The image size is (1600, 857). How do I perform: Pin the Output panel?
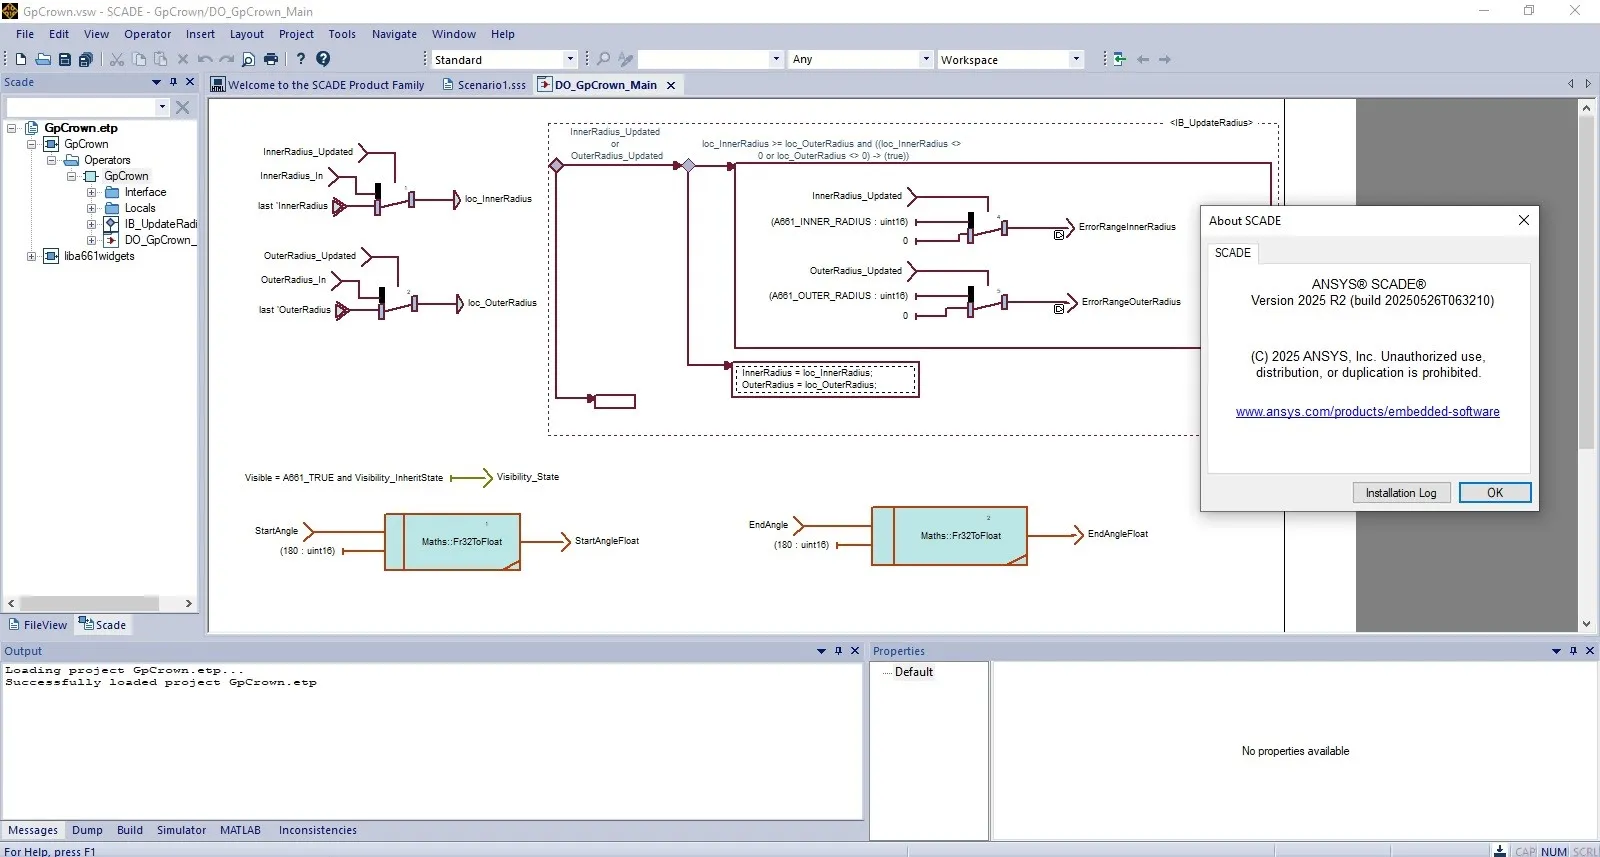pos(838,651)
